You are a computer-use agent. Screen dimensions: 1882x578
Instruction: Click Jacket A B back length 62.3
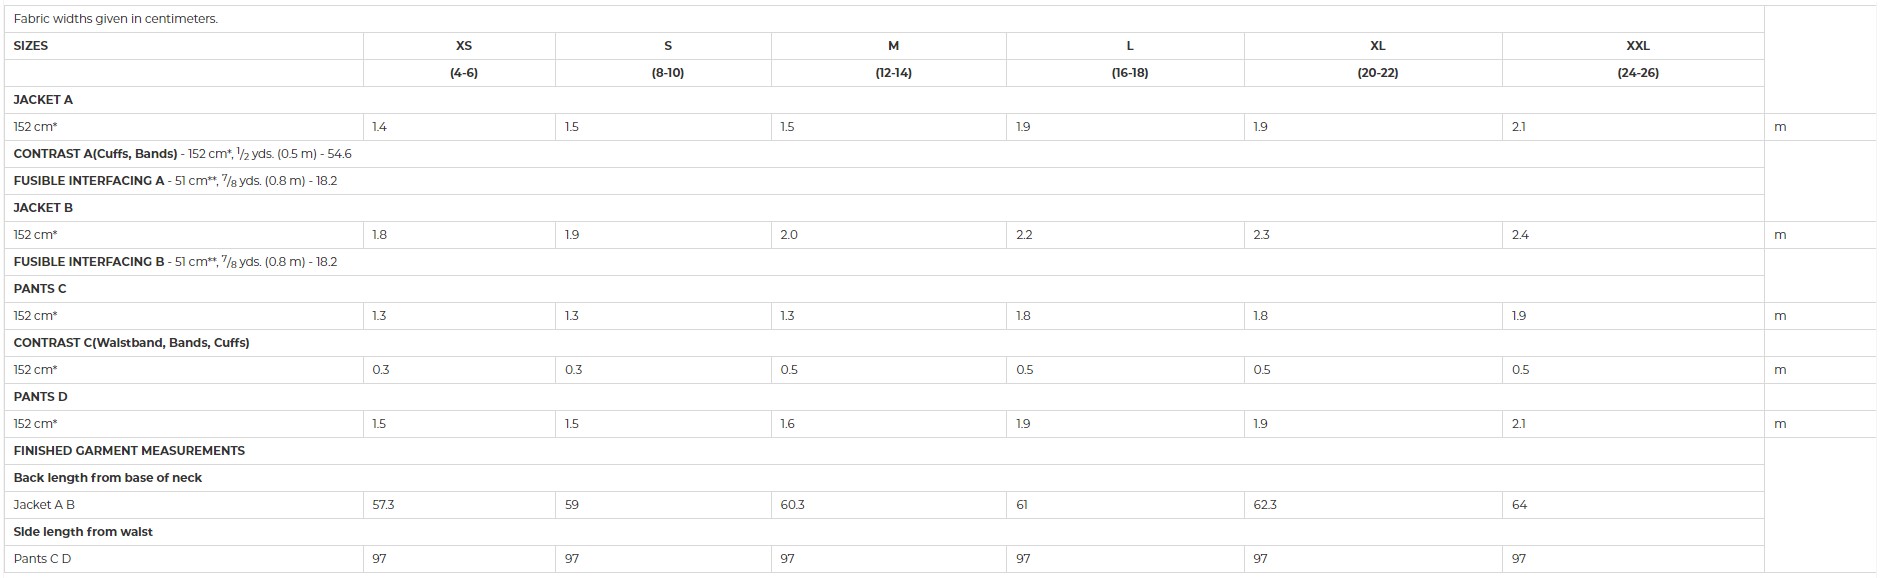[1265, 505]
